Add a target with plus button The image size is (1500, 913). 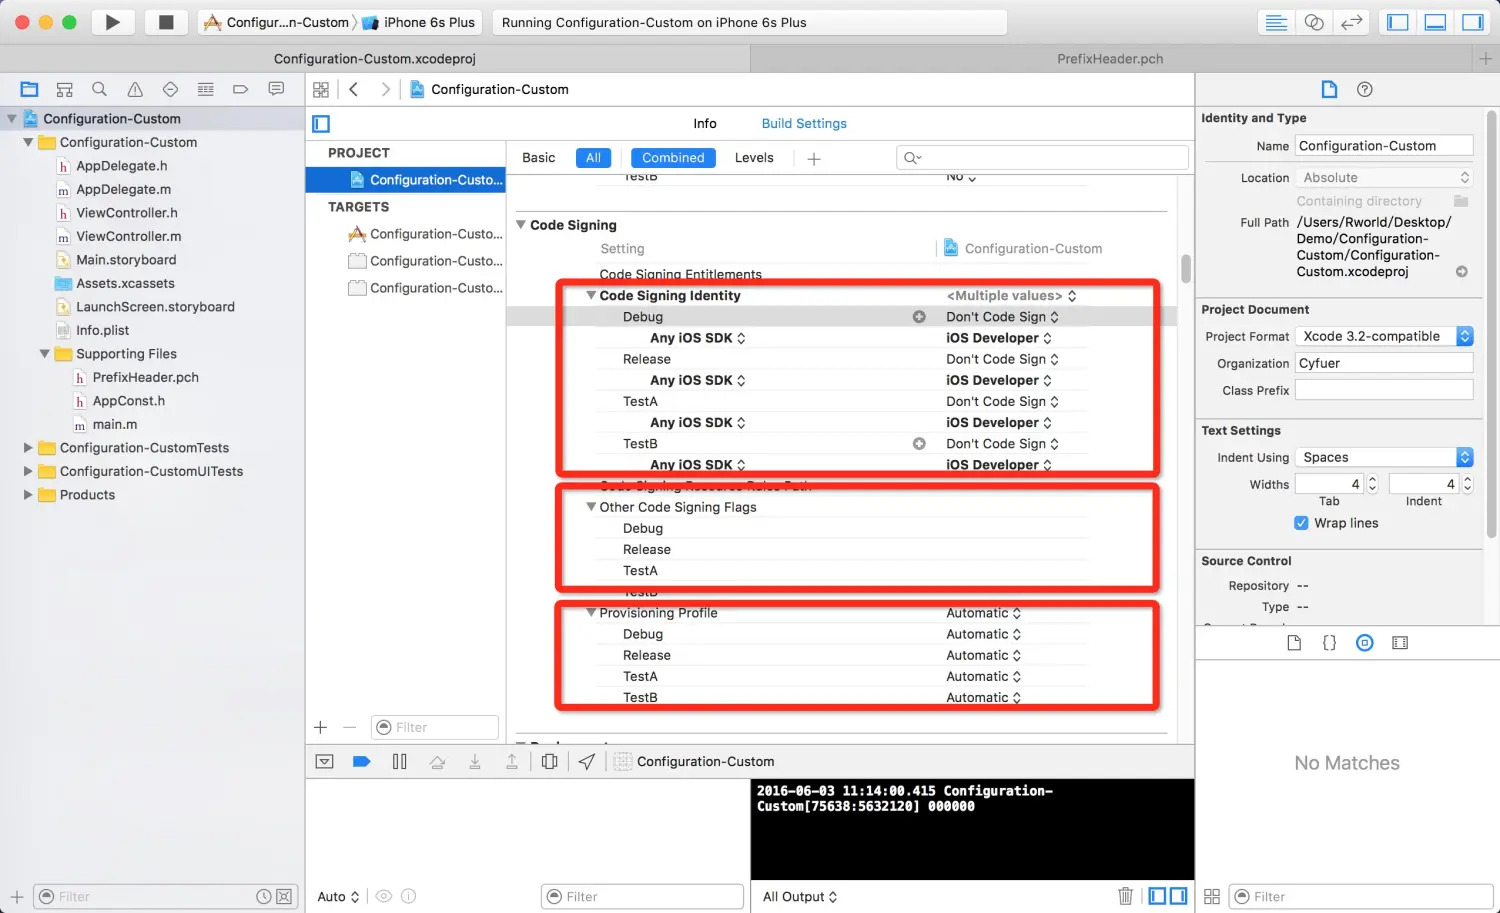coord(320,728)
